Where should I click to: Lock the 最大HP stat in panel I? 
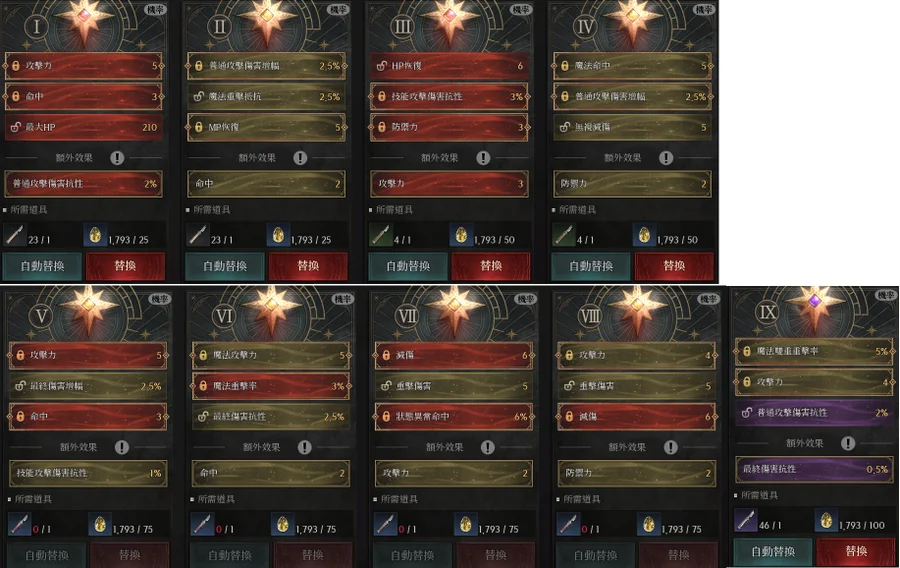[16, 127]
